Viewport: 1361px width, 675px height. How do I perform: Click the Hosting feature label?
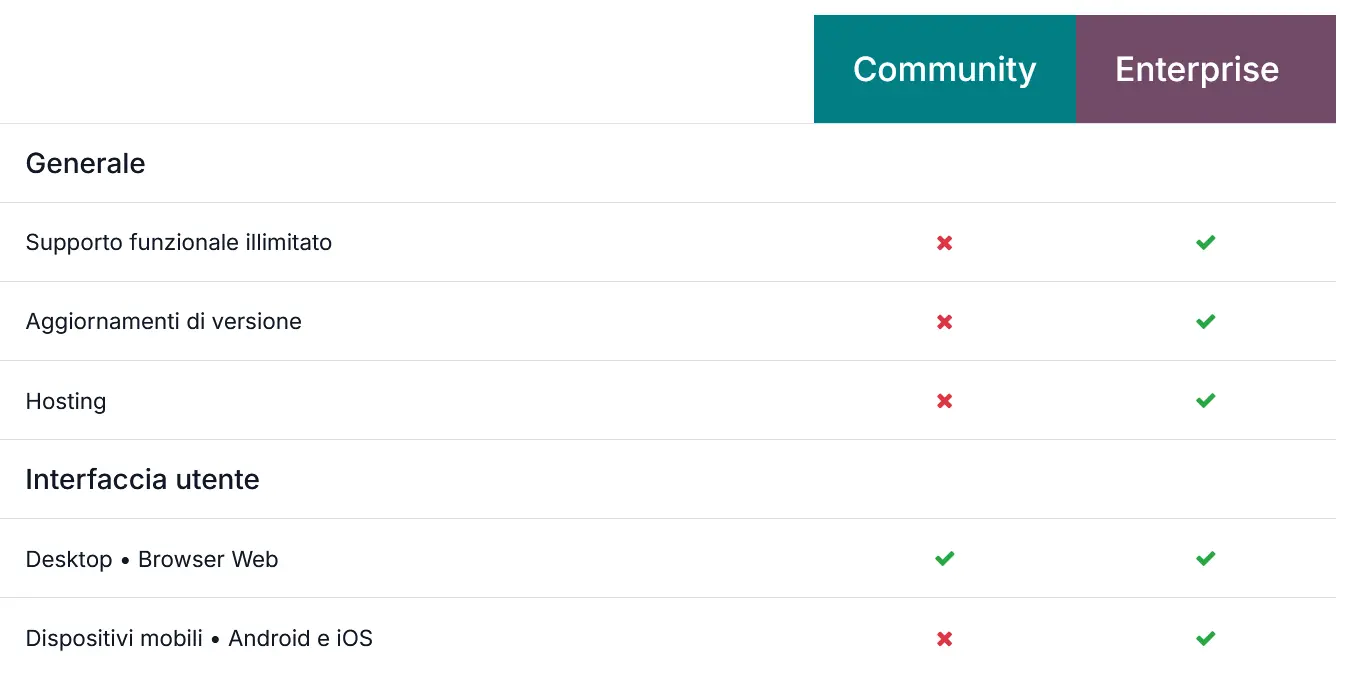point(65,401)
